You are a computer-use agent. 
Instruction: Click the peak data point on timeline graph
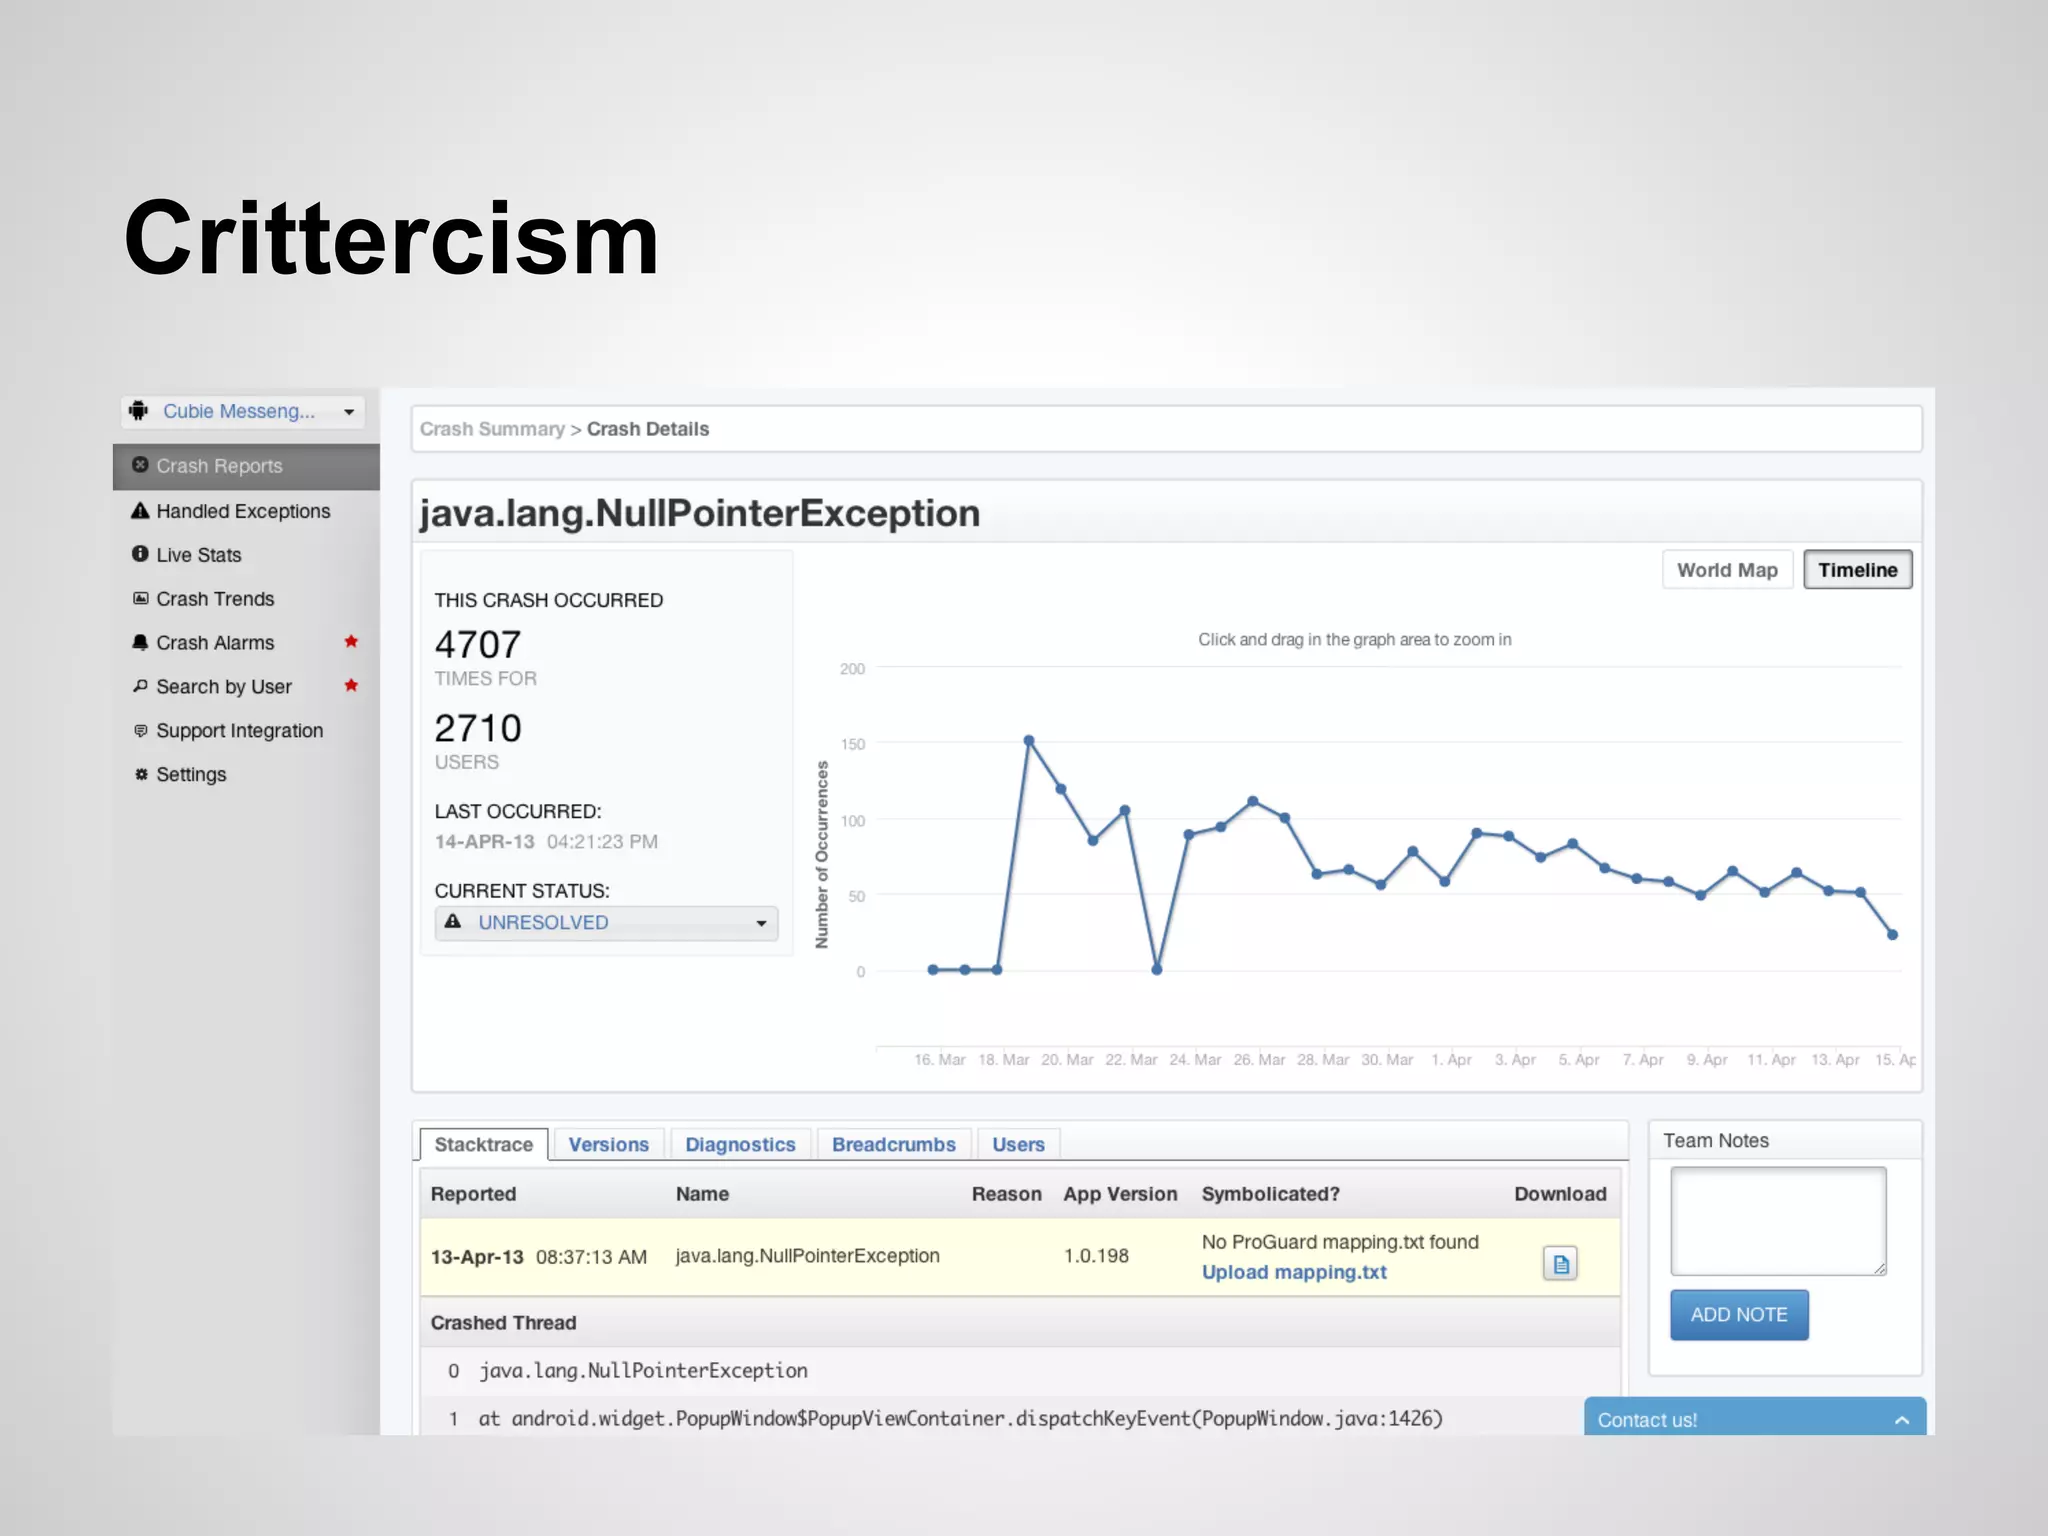(1028, 741)
